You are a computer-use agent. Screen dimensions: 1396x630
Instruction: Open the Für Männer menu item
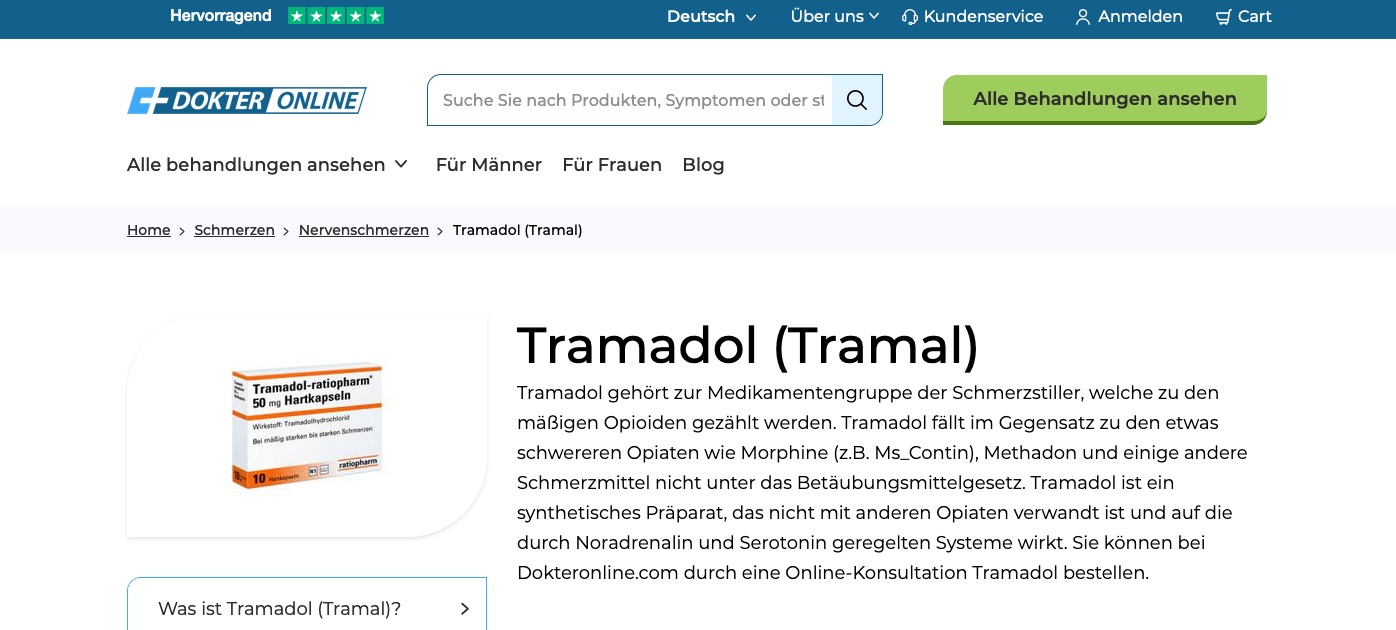[489, 164]
